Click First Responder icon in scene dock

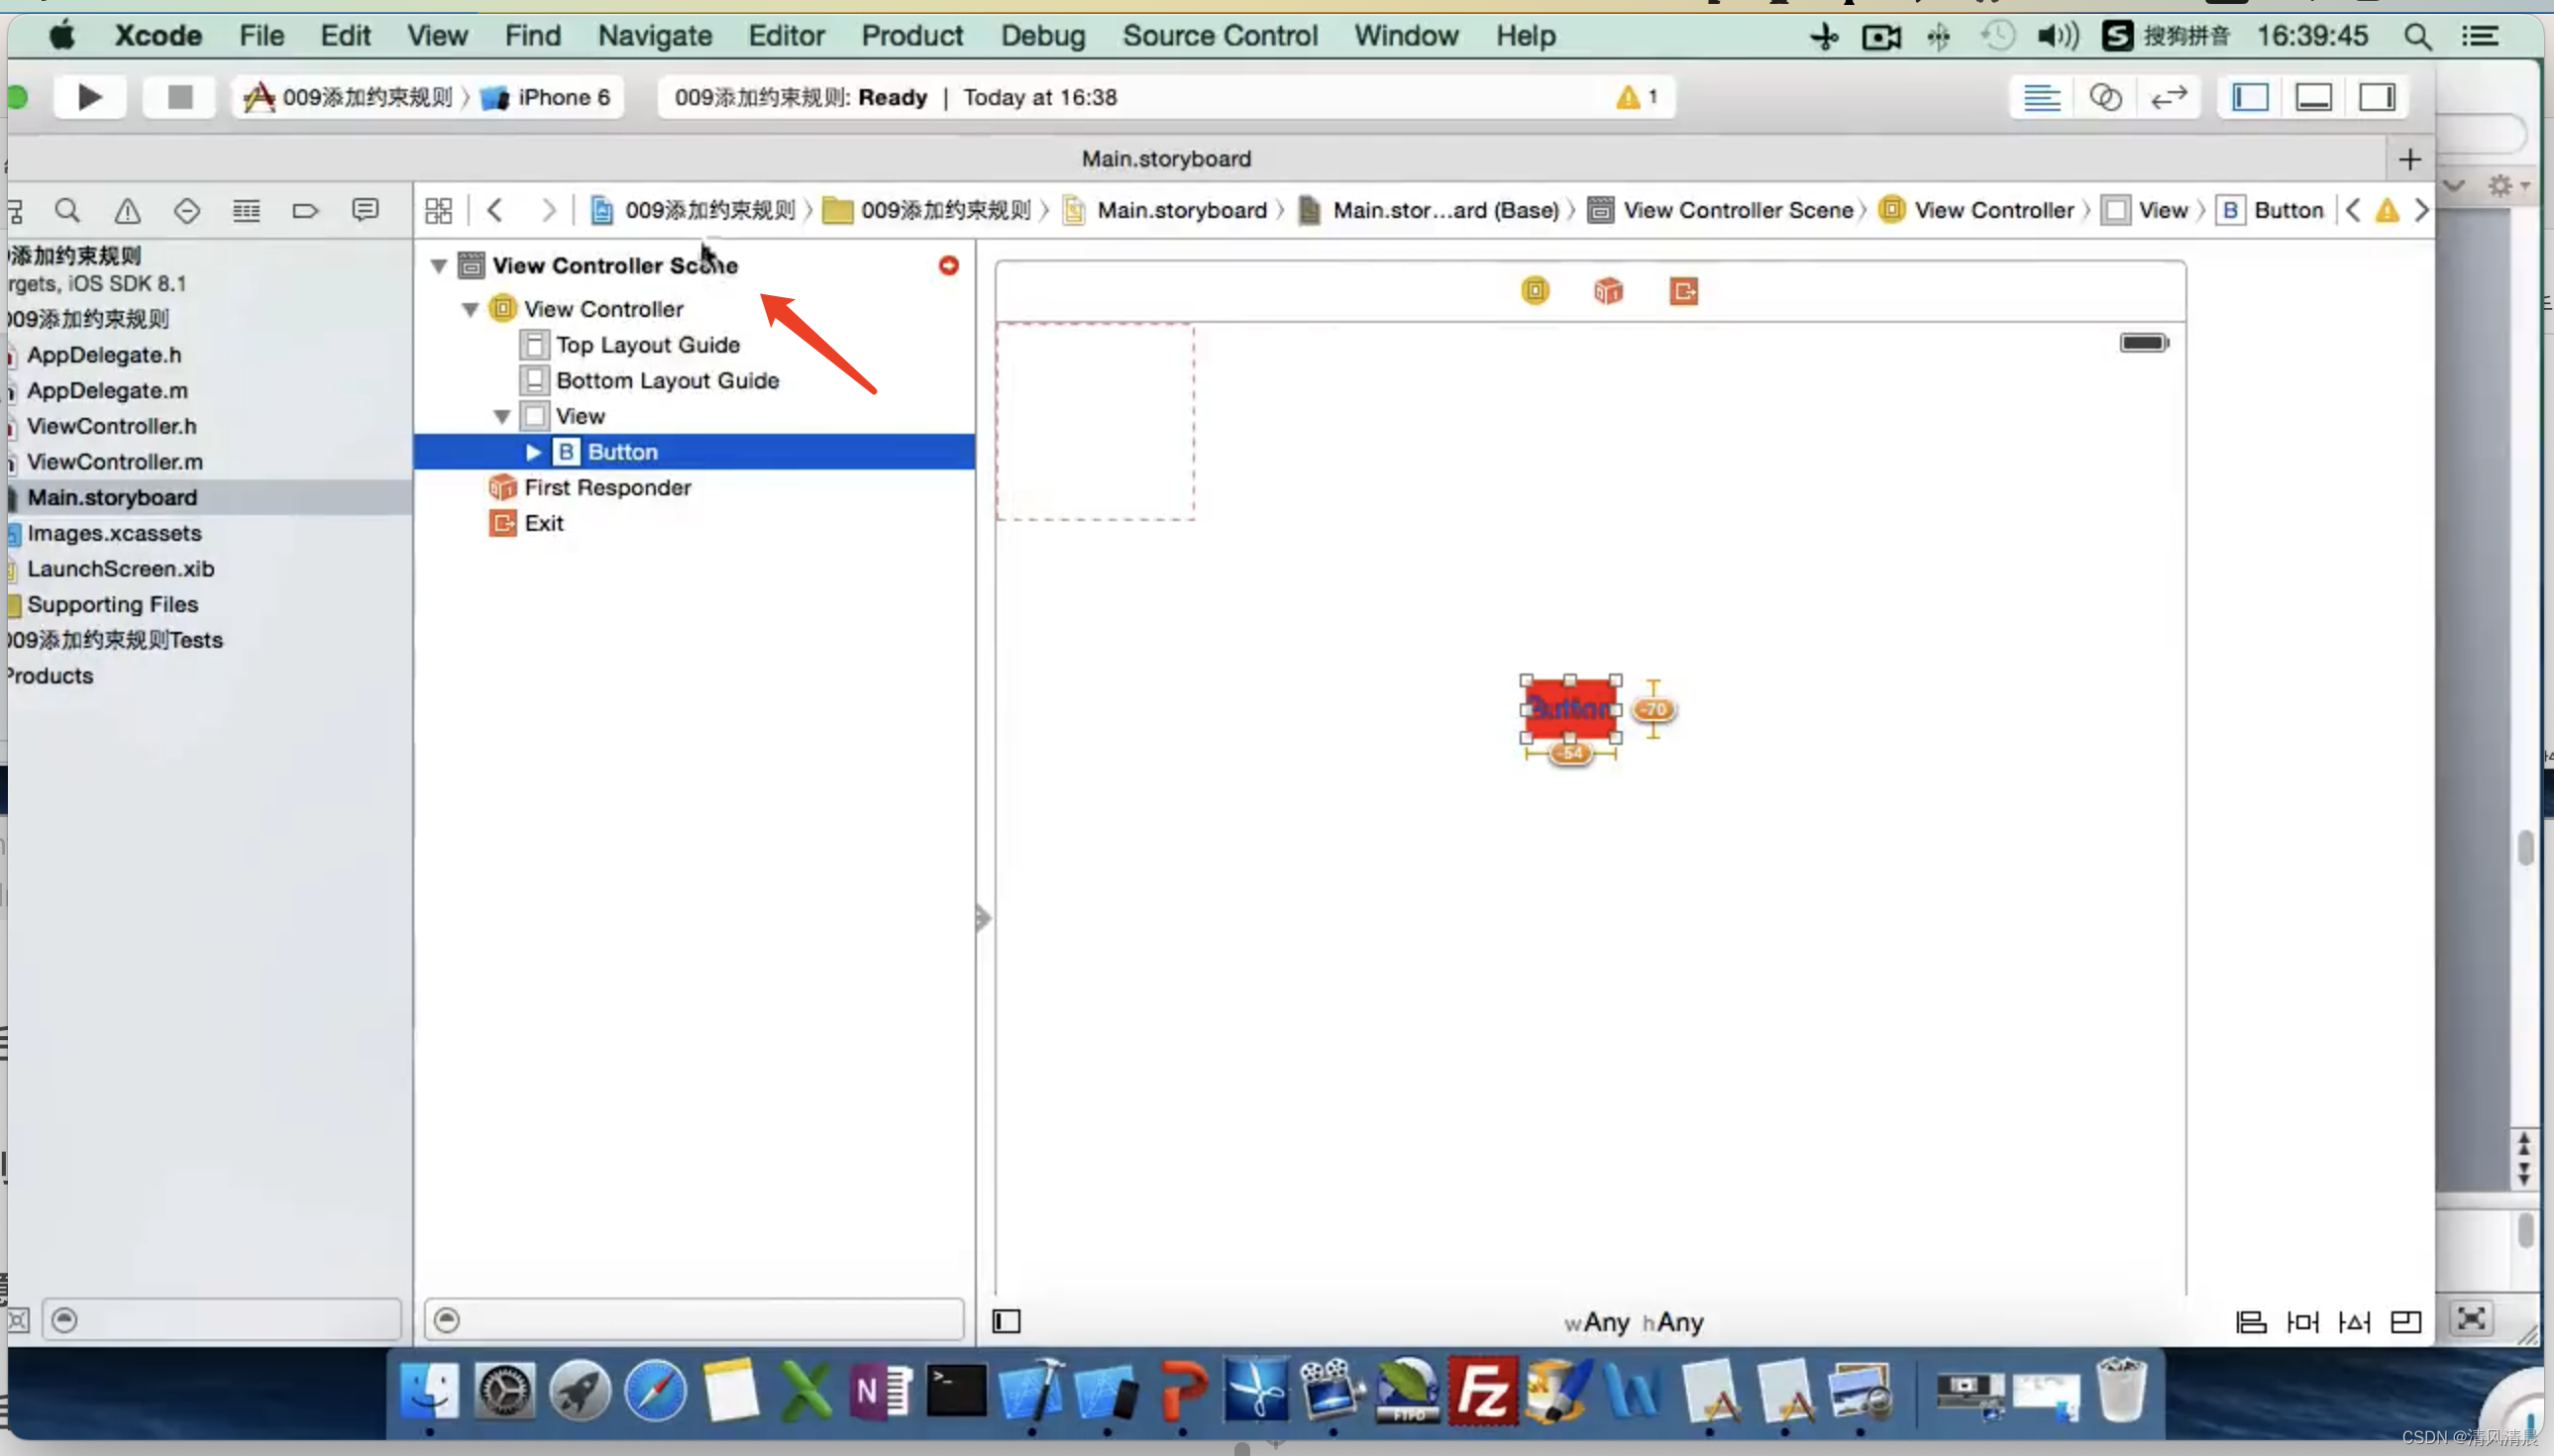point(1608,291)
